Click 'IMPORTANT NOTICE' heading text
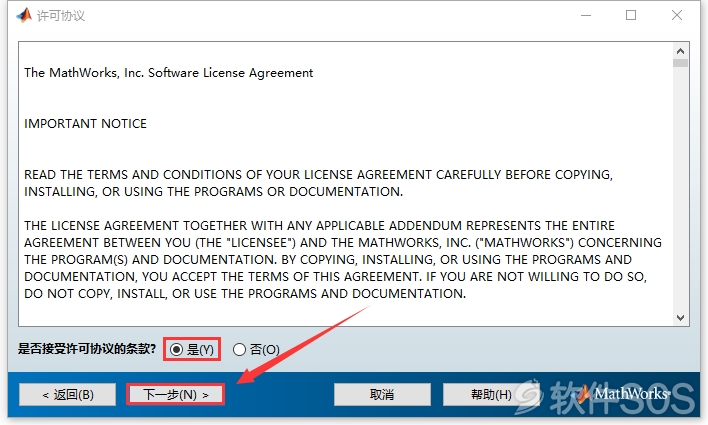This screenshot has height=425, width=708. pyautogui.click(x=85, y=124)
